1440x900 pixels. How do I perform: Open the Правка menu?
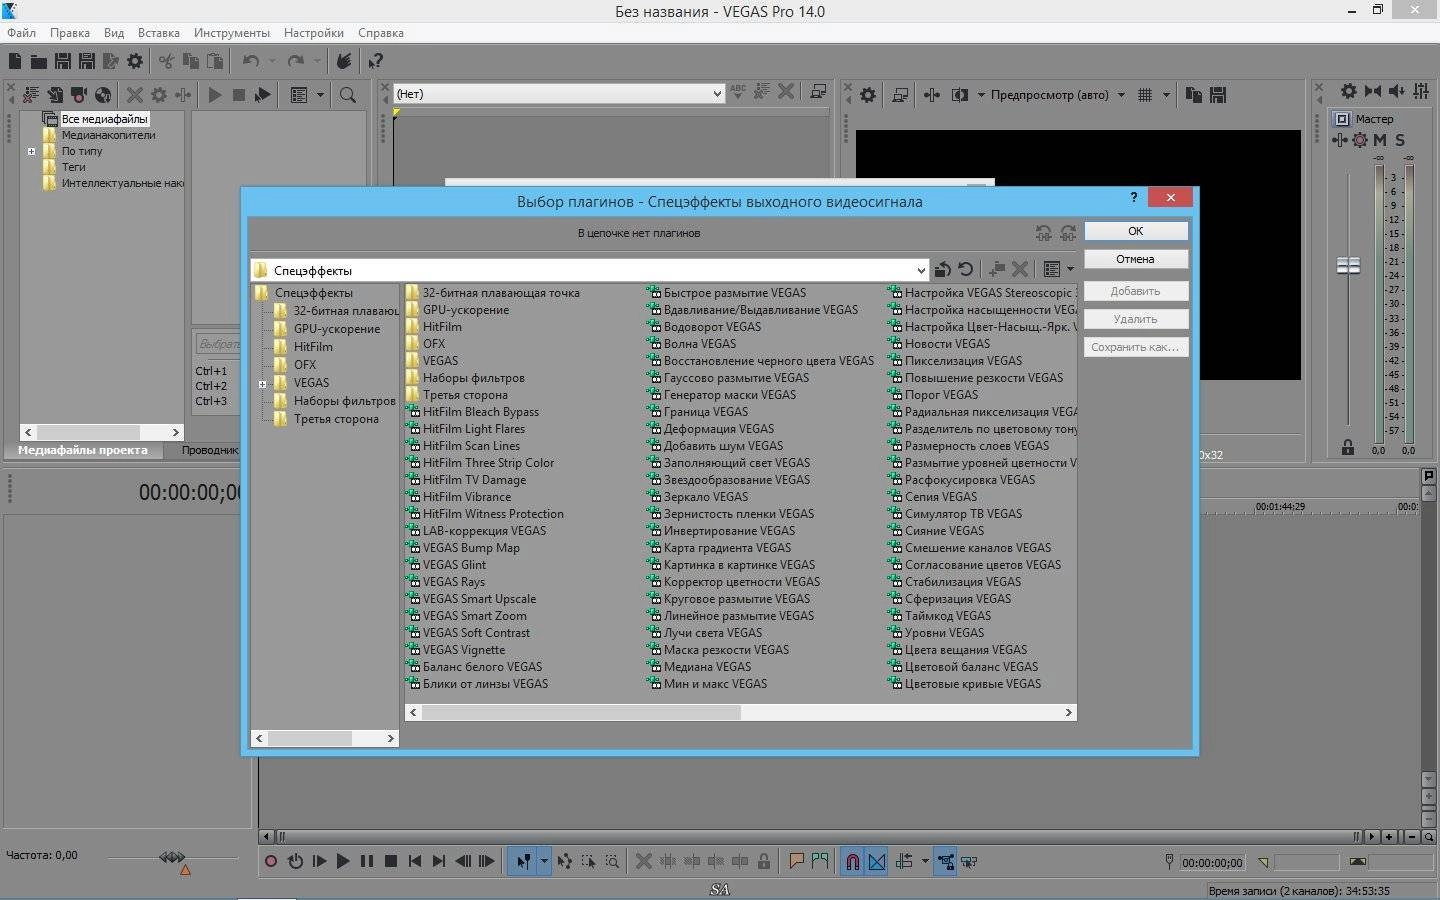tap(70, 33)
